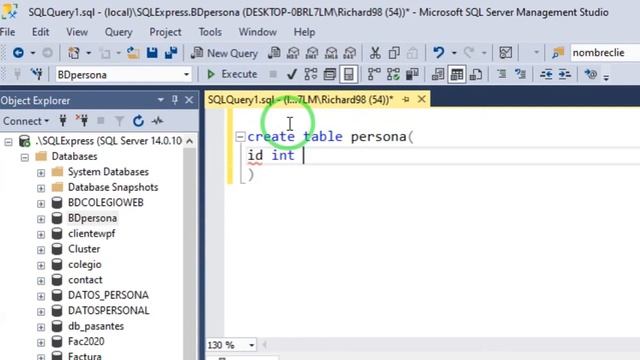Pin the SQLQuery1.sql tab

(x=406, y=99)
